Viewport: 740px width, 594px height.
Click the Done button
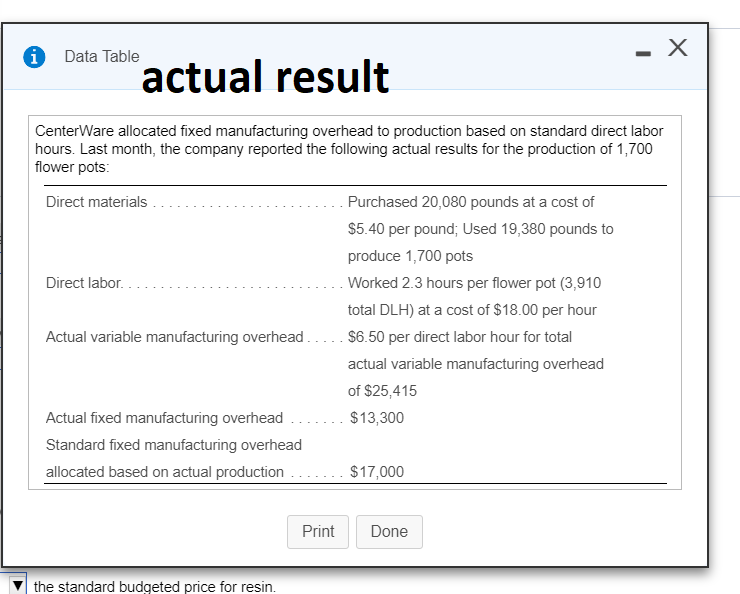[389, 532]
